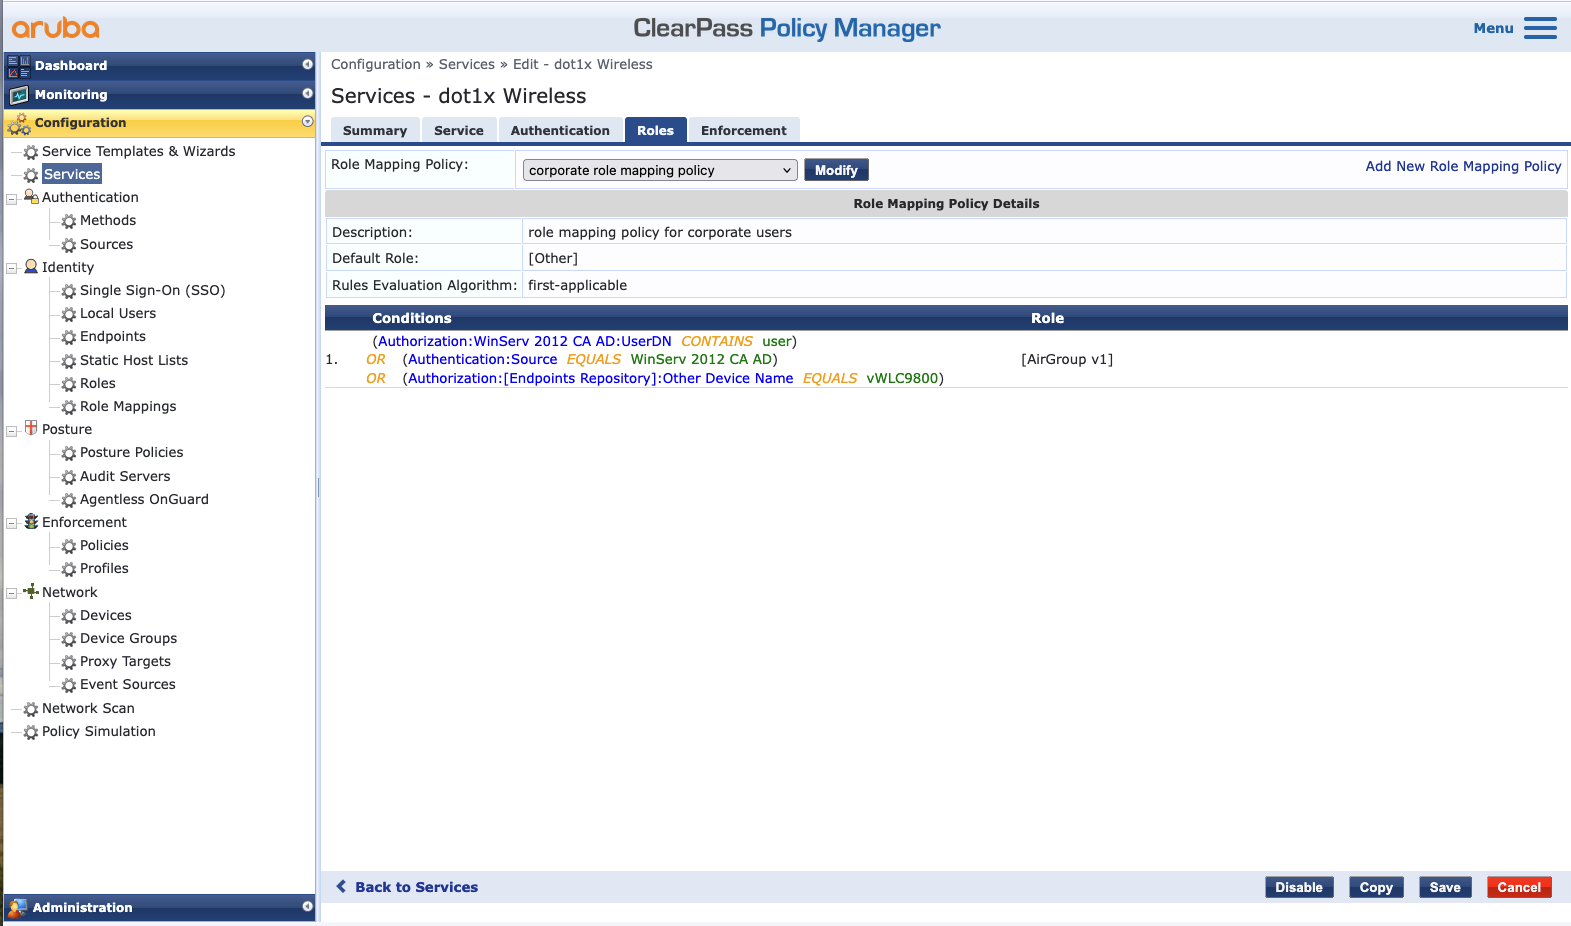Viewport: 1571px width, 926px height.
Task: Open enforcement Policies tree item
Action: (104, 545)
